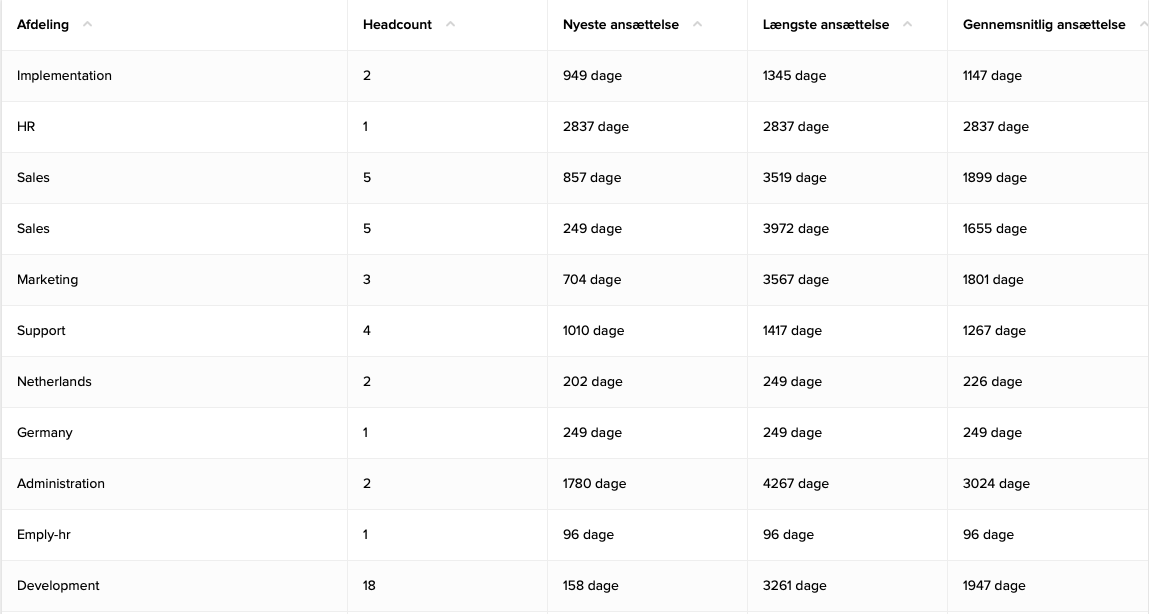This screenshot has width=1149, height=614.
Task: Click the Nyeste ansættelse header label
Action: (x=620, y=25)
